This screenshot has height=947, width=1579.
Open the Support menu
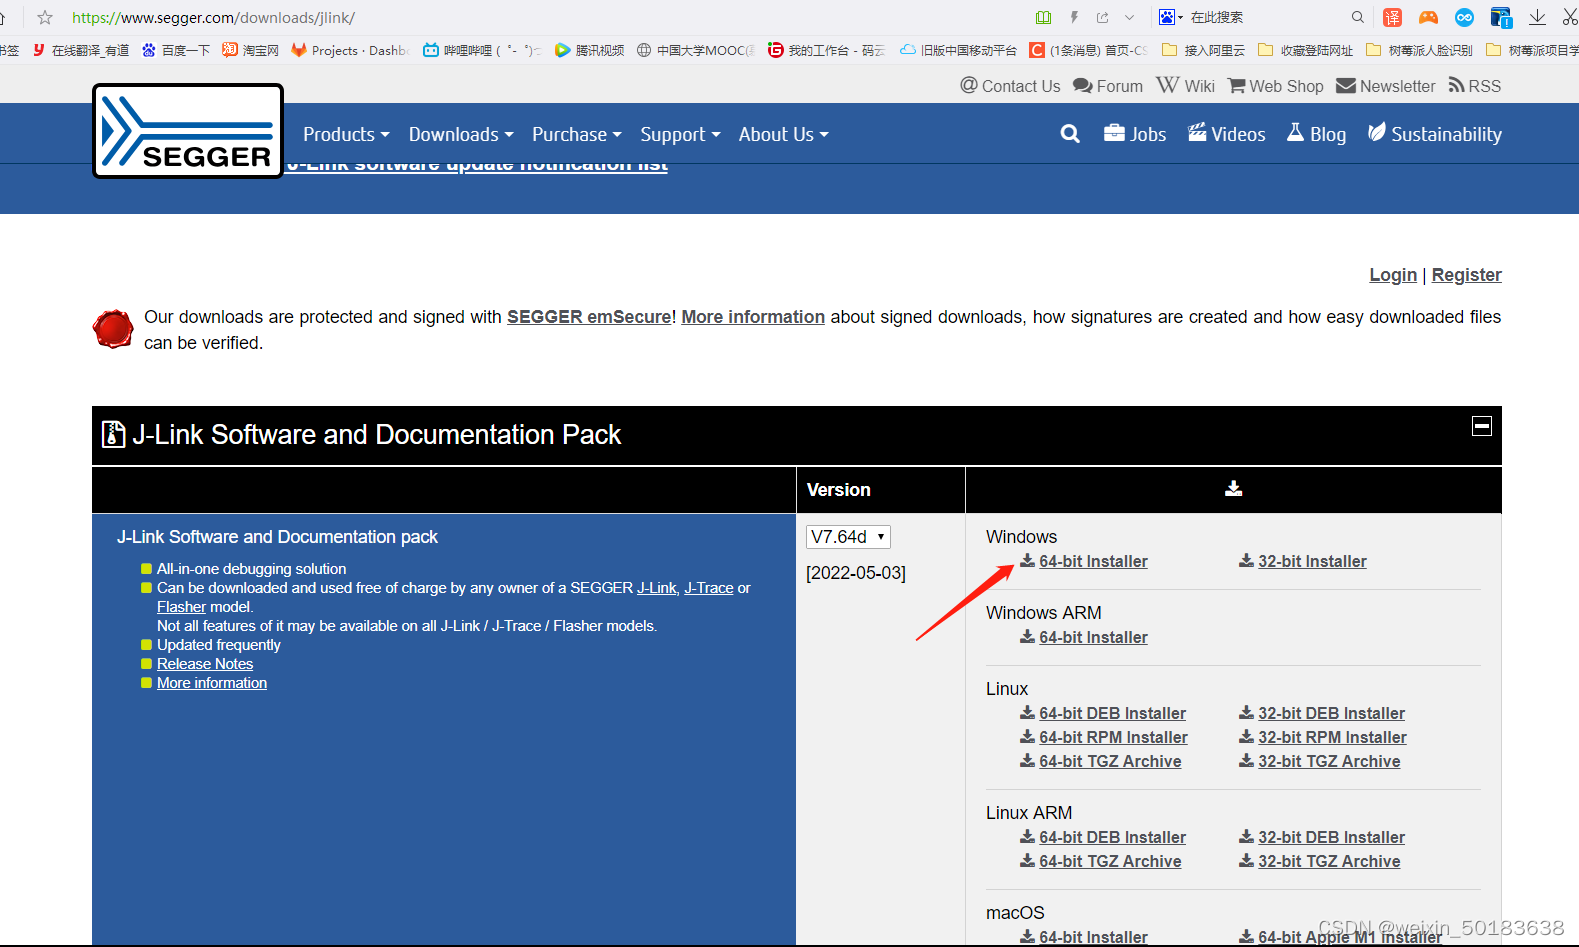click(x=680, y=134)
